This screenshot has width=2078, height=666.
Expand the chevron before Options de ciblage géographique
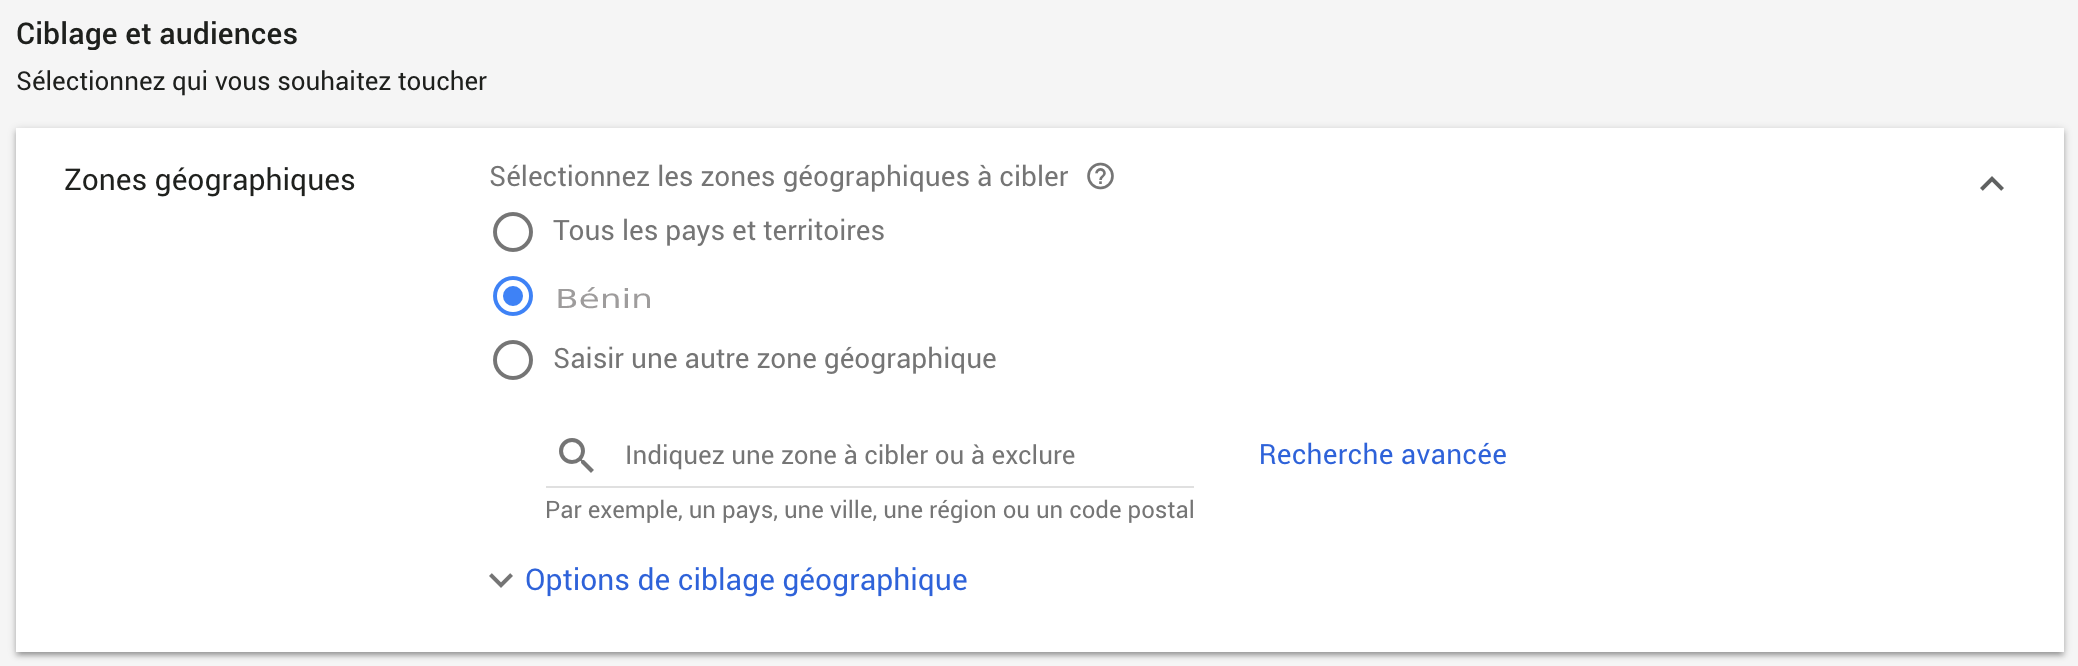[500, 580]
